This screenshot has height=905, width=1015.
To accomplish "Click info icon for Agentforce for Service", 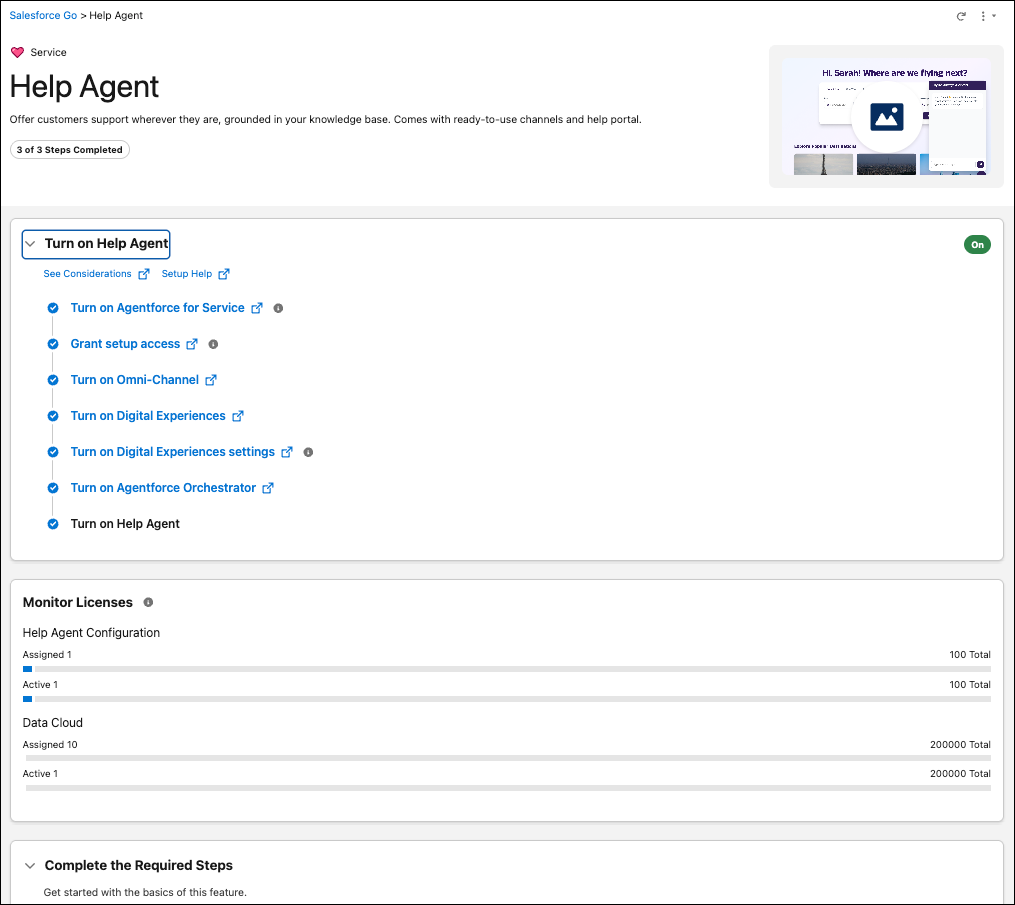I will coord(278,308).
